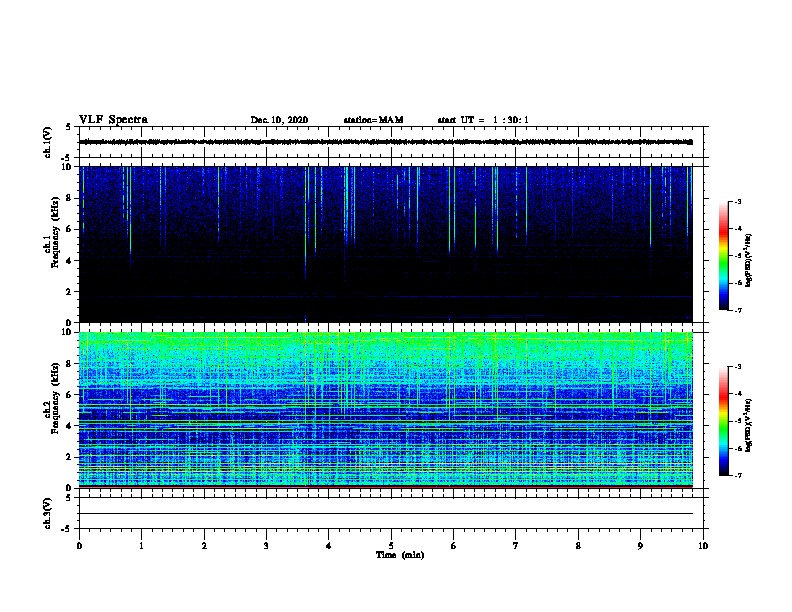Viewport: 792px width, 612px height.
Task: Click the ch.1 spectrogram color scale bar
Action: tap(724, 256)
